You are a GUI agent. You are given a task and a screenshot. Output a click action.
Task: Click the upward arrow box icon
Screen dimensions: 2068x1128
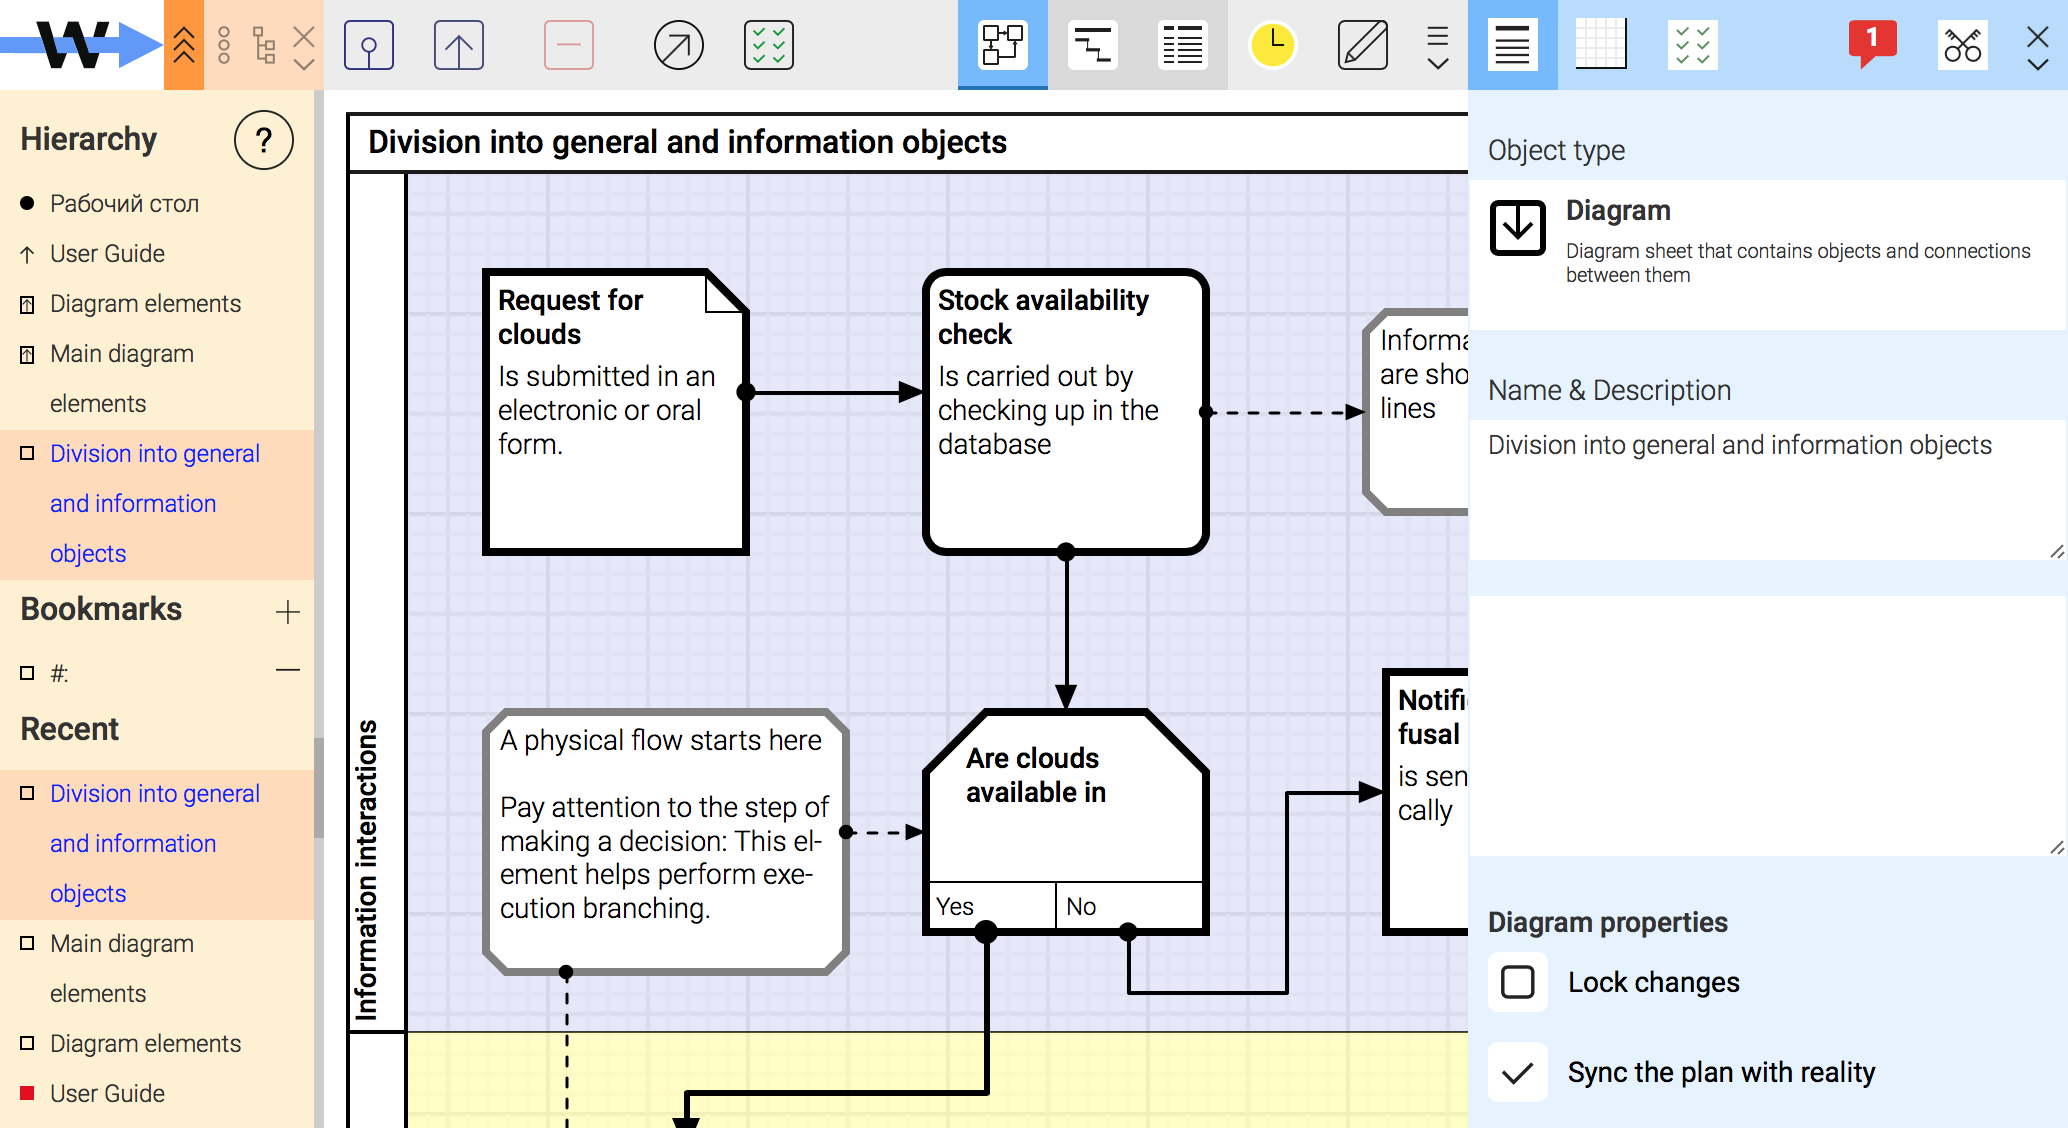458,45
